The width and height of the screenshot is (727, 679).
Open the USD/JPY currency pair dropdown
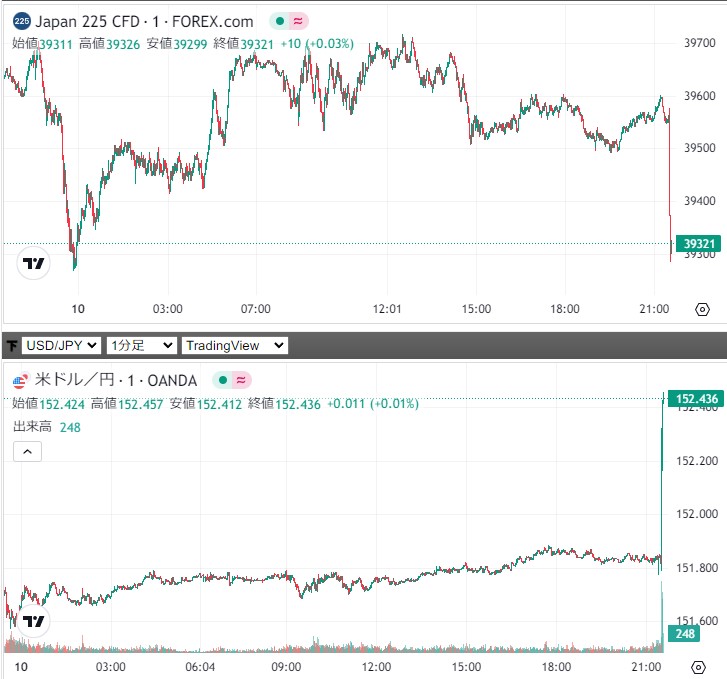pyautogui.click(x=61, y=346)
